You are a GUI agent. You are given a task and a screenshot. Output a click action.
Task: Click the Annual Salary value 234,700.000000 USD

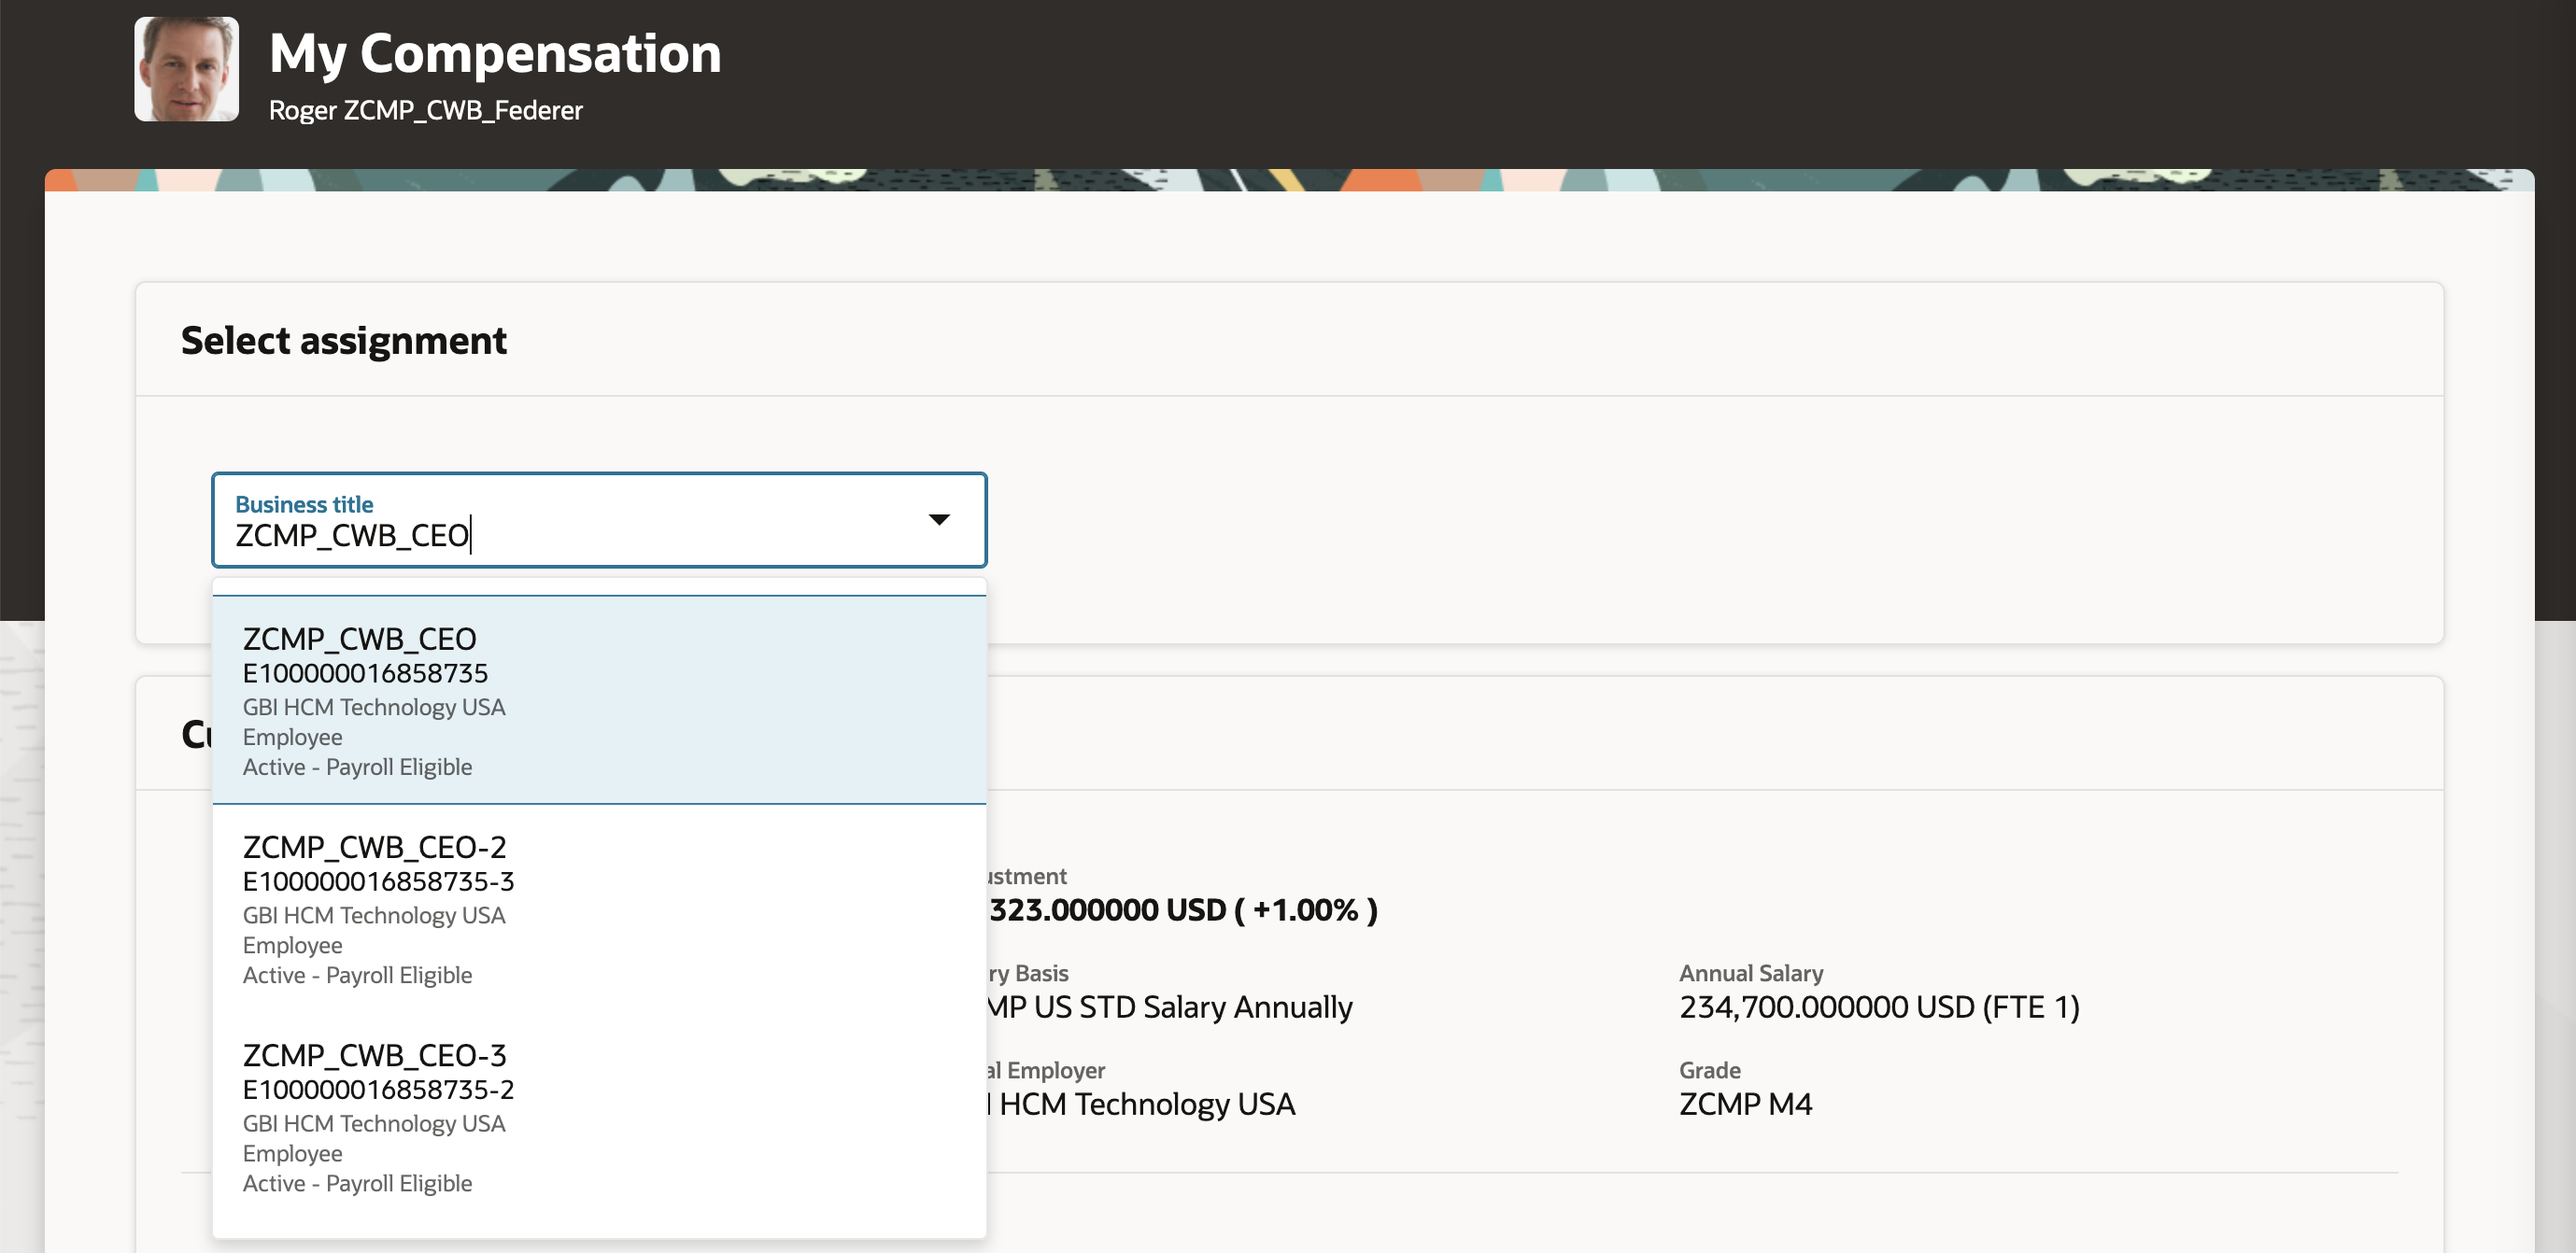(x=1878, y=1007)
